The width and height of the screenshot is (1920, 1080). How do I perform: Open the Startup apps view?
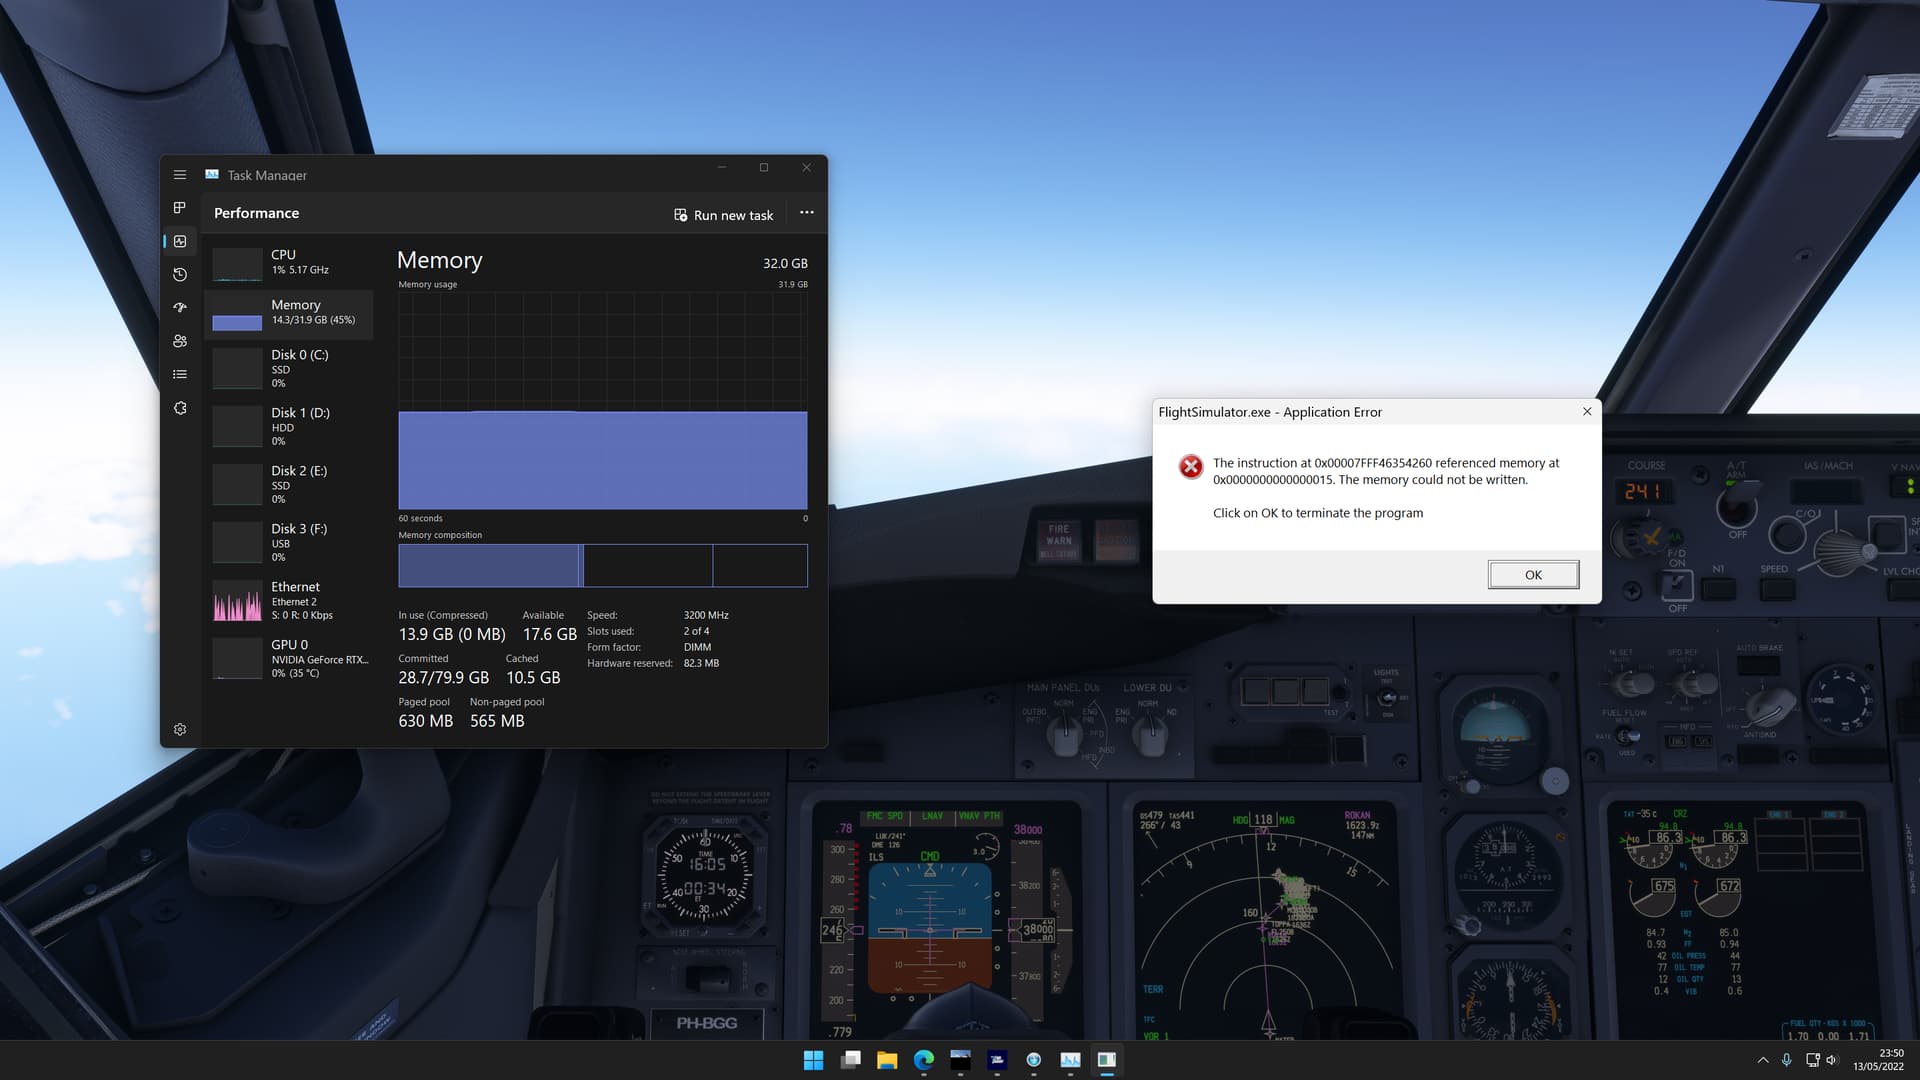click(180, 307)
